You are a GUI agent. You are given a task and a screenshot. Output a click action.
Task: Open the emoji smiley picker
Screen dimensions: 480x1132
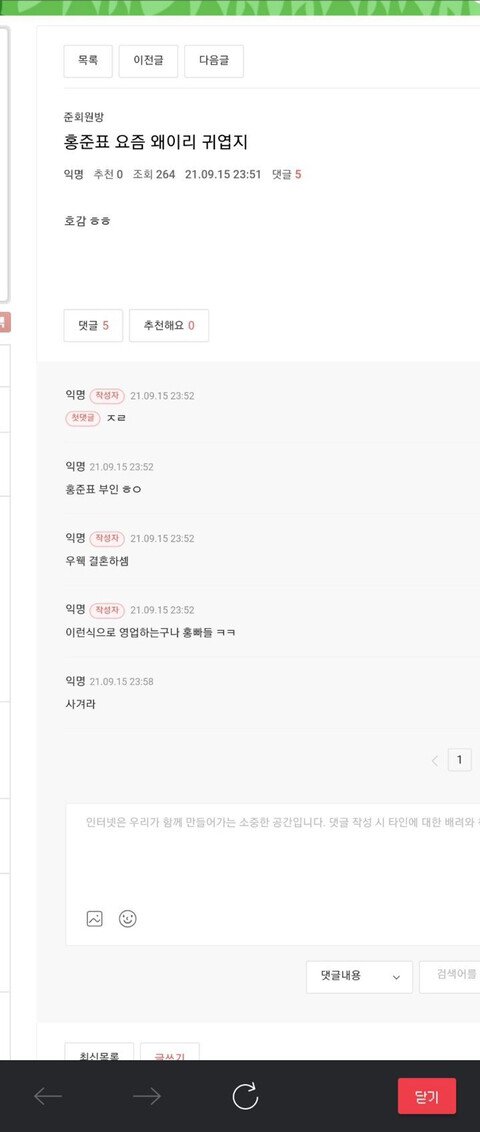tap(128, 918)
